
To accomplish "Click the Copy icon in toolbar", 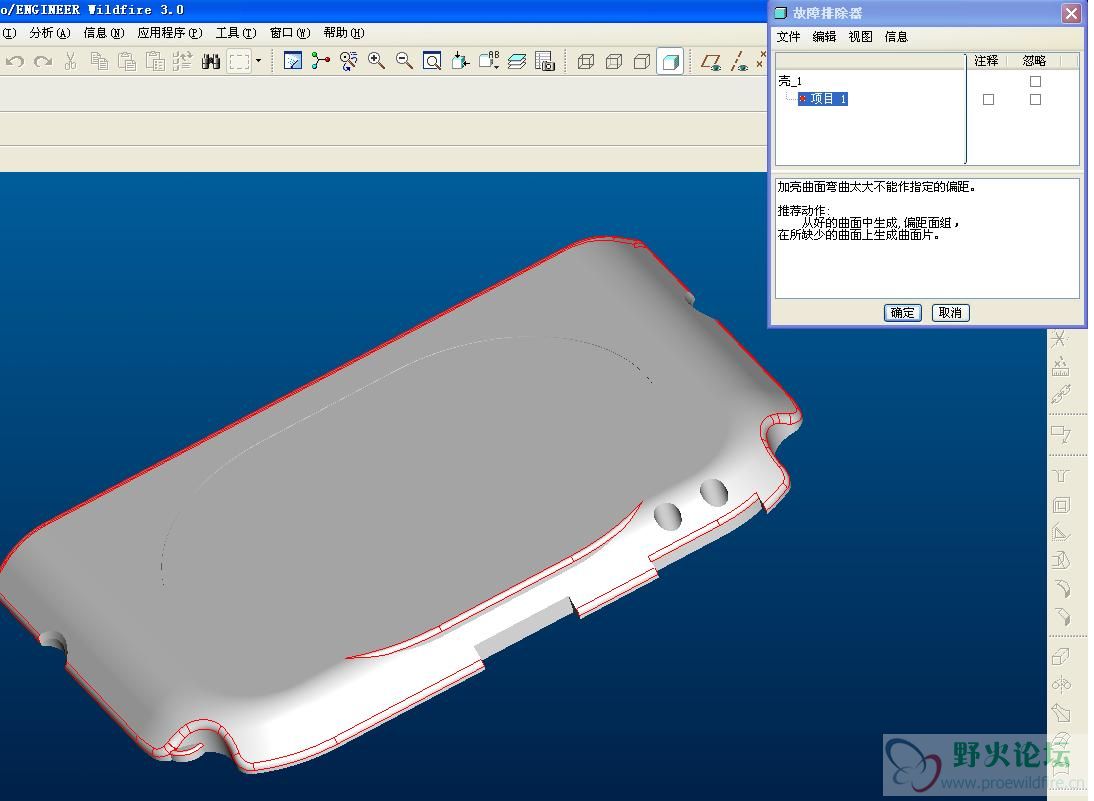I will (x=99, y=61).
